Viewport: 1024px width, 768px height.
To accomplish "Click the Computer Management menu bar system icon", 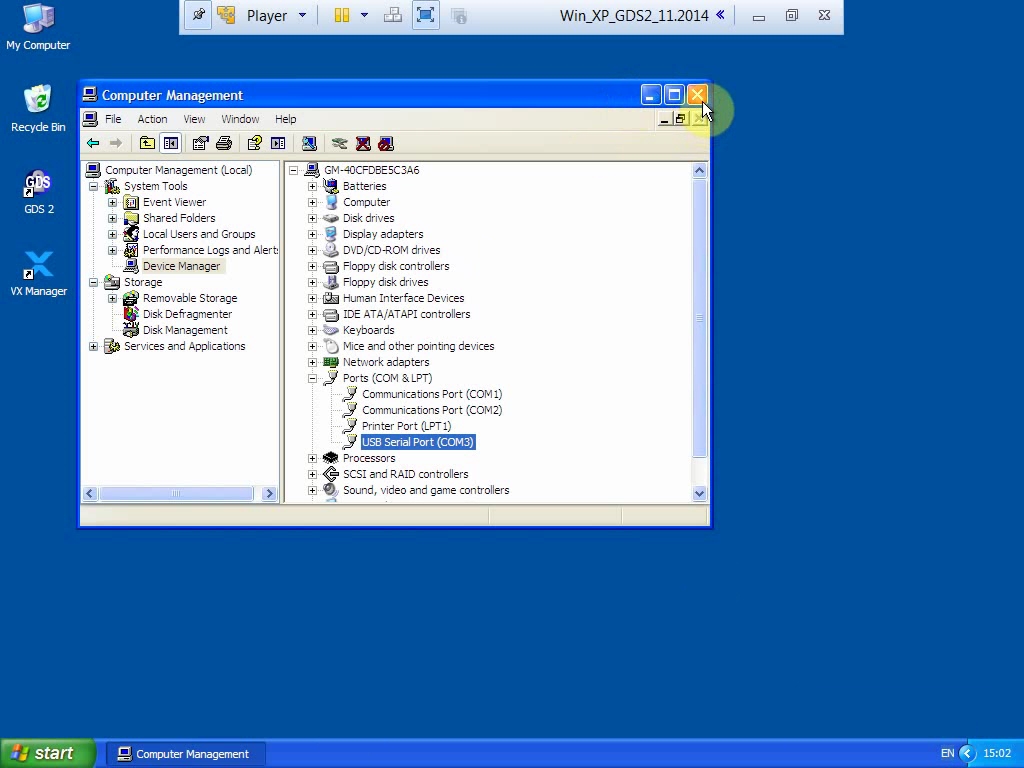I will [91, 119].
